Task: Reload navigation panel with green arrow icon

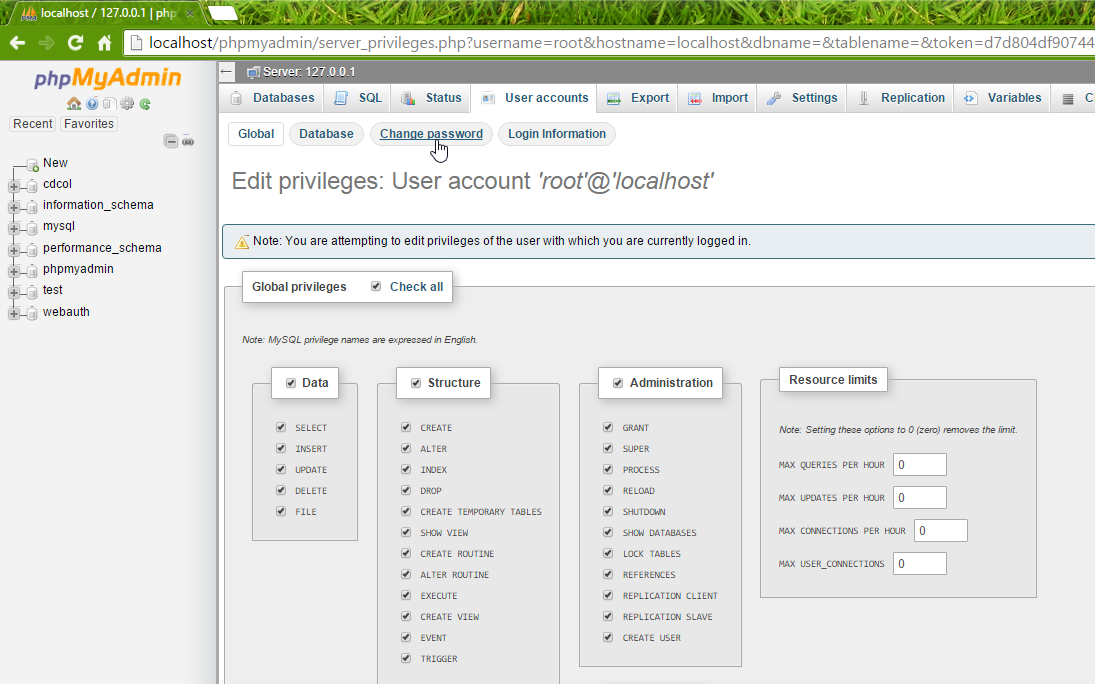Action: (145, 103)
